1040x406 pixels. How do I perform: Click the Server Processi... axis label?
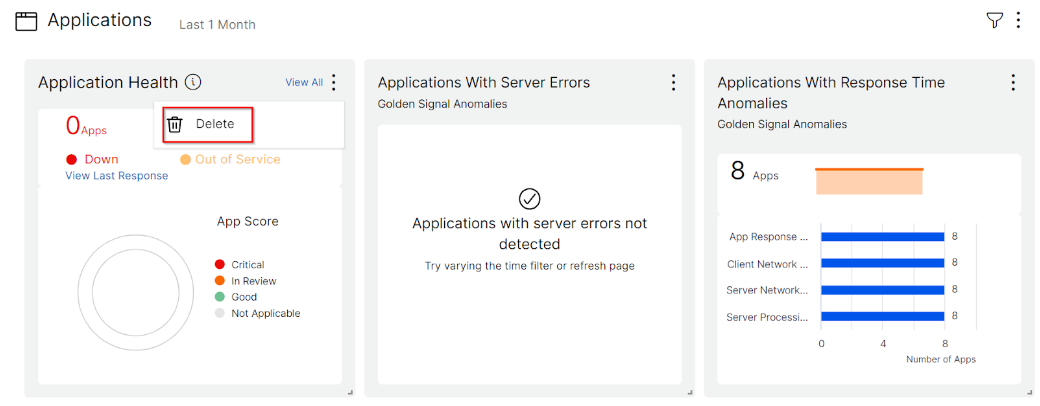[x=767, y=317]
